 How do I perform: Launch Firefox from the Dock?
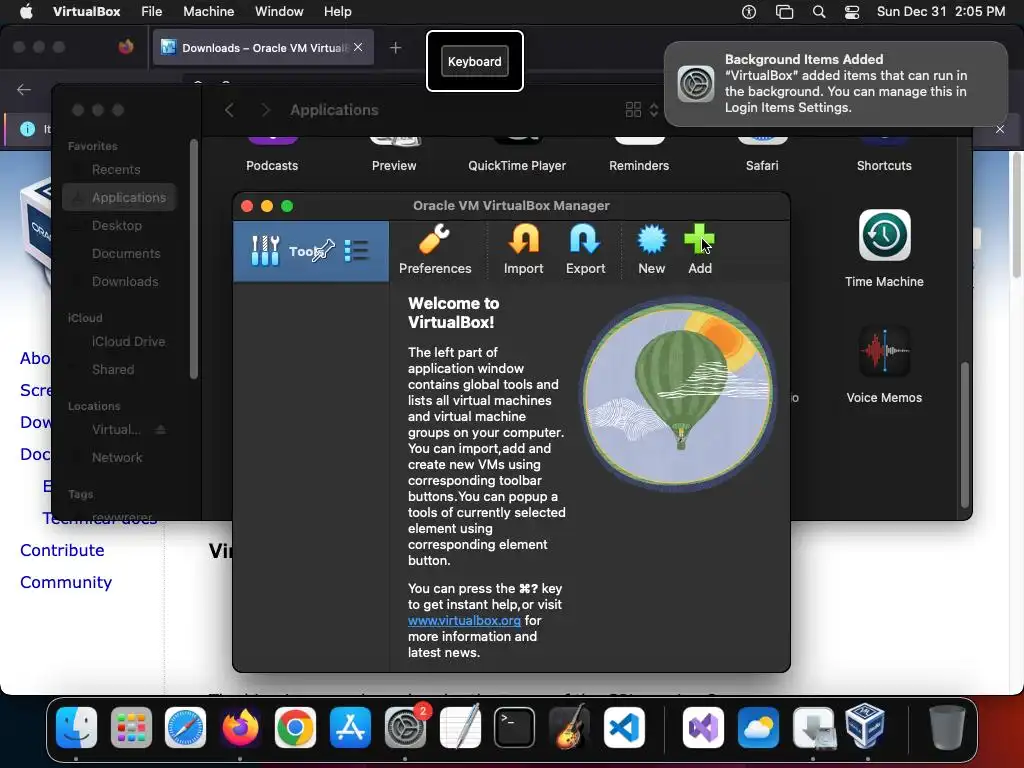[x=240, y=728]
